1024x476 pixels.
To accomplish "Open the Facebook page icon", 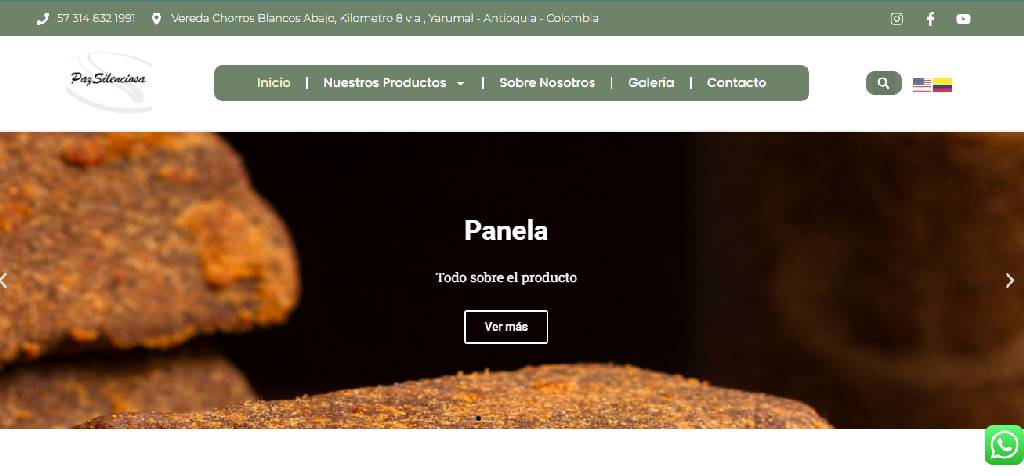I will (x=930, y=19).
